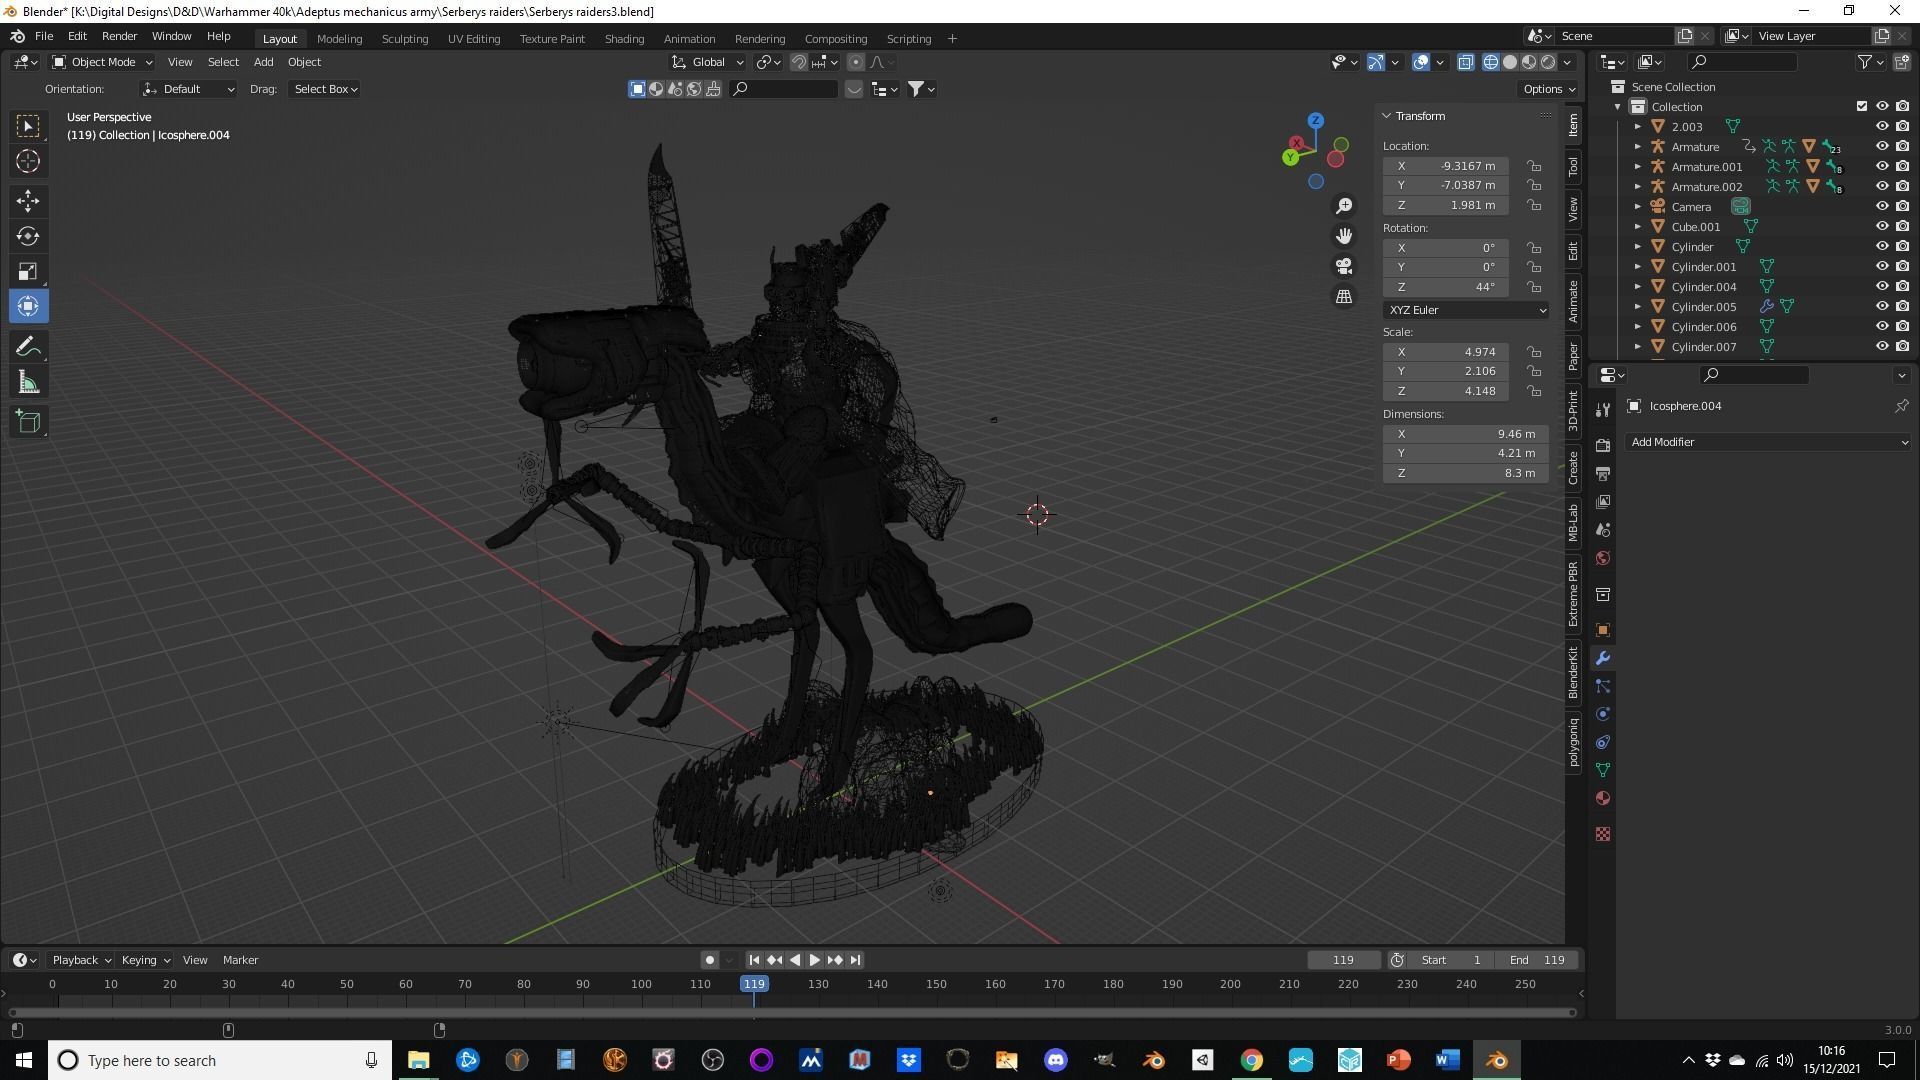Click the Select Box tool icon
The height and width of the screenshot is (1080, 1920).
[x=28, y=126]
